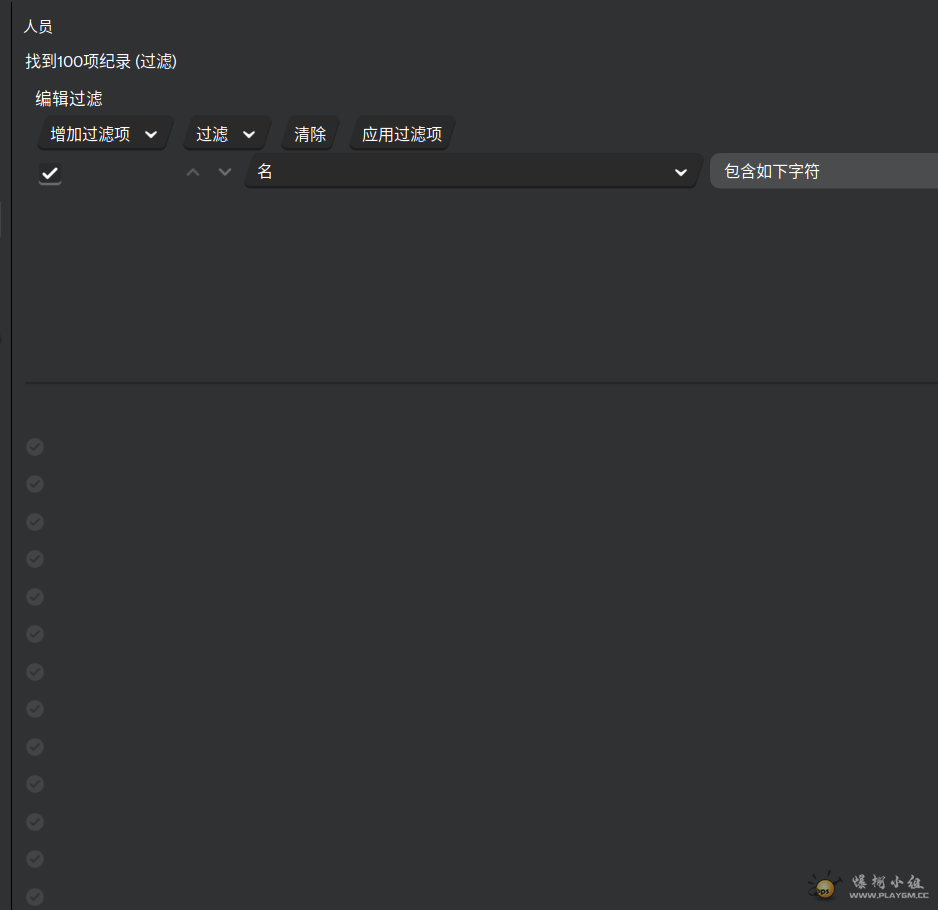Tick the third record's check circle
The height and width of the screenshot is (910, 938).
click(x=35, y=522)
